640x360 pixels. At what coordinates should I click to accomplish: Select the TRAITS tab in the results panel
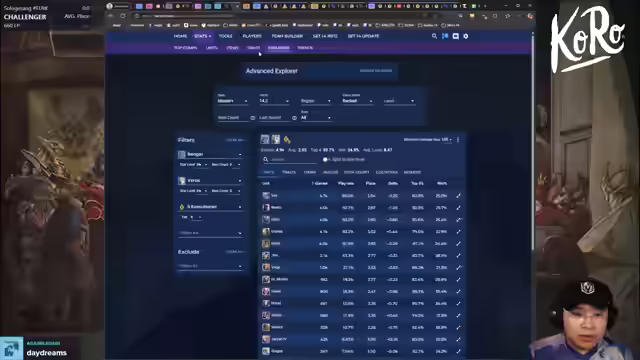point(289,172)
